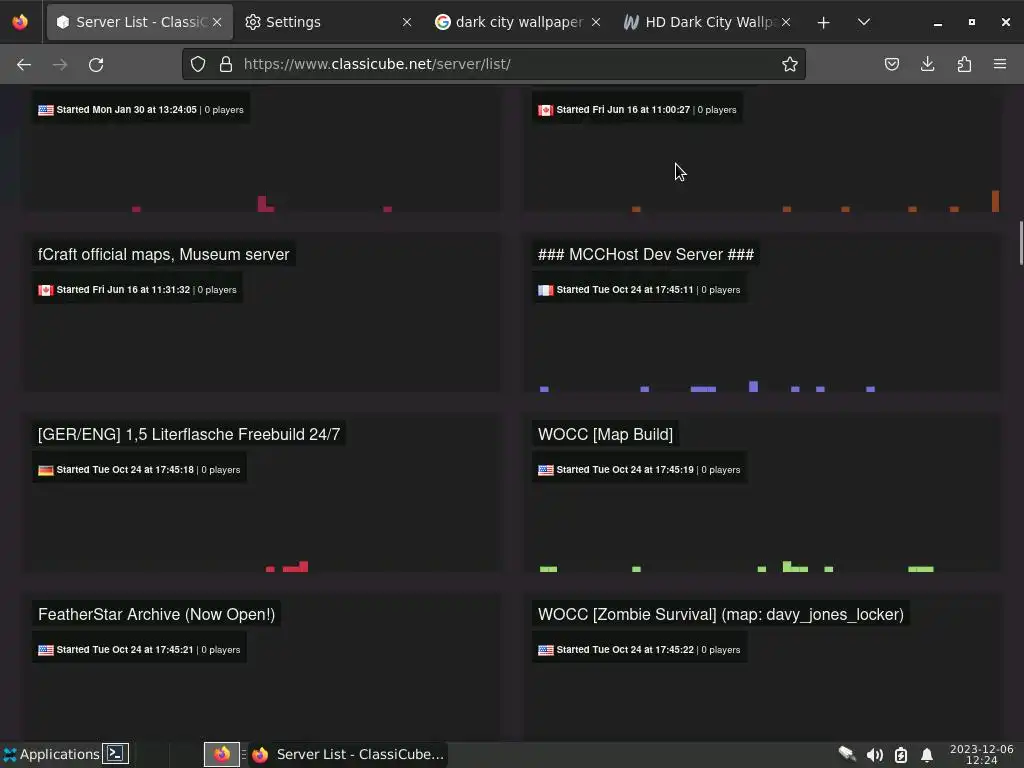
Task: Open [GER/ENG] 1,5 Literflasche Freebuild server
Action: click(189, 434)
